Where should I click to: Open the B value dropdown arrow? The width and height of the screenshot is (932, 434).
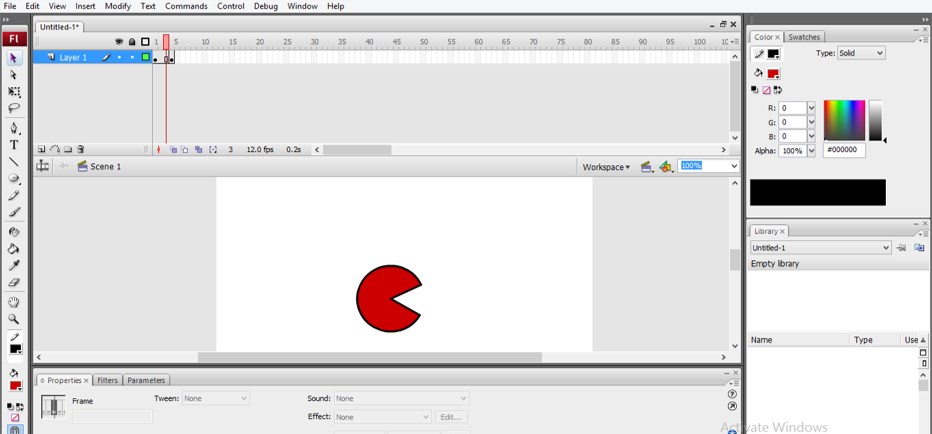point(811,137)
